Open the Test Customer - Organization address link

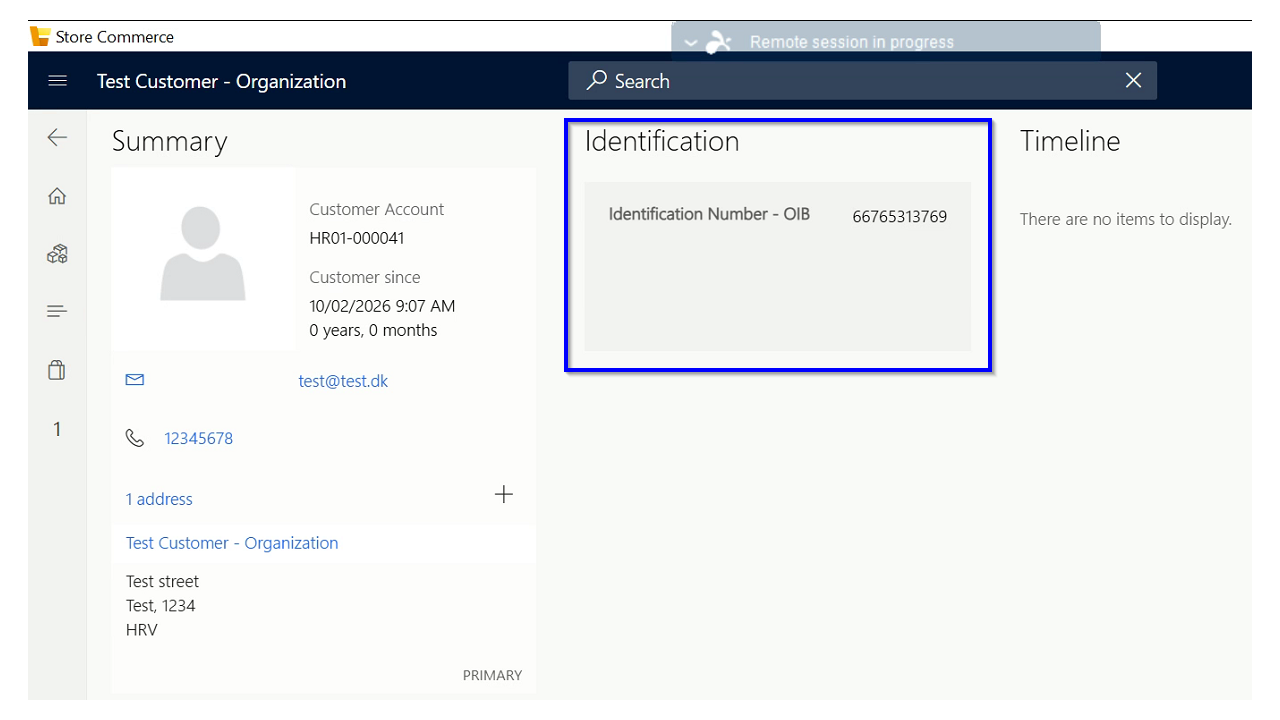coord(232,543)
